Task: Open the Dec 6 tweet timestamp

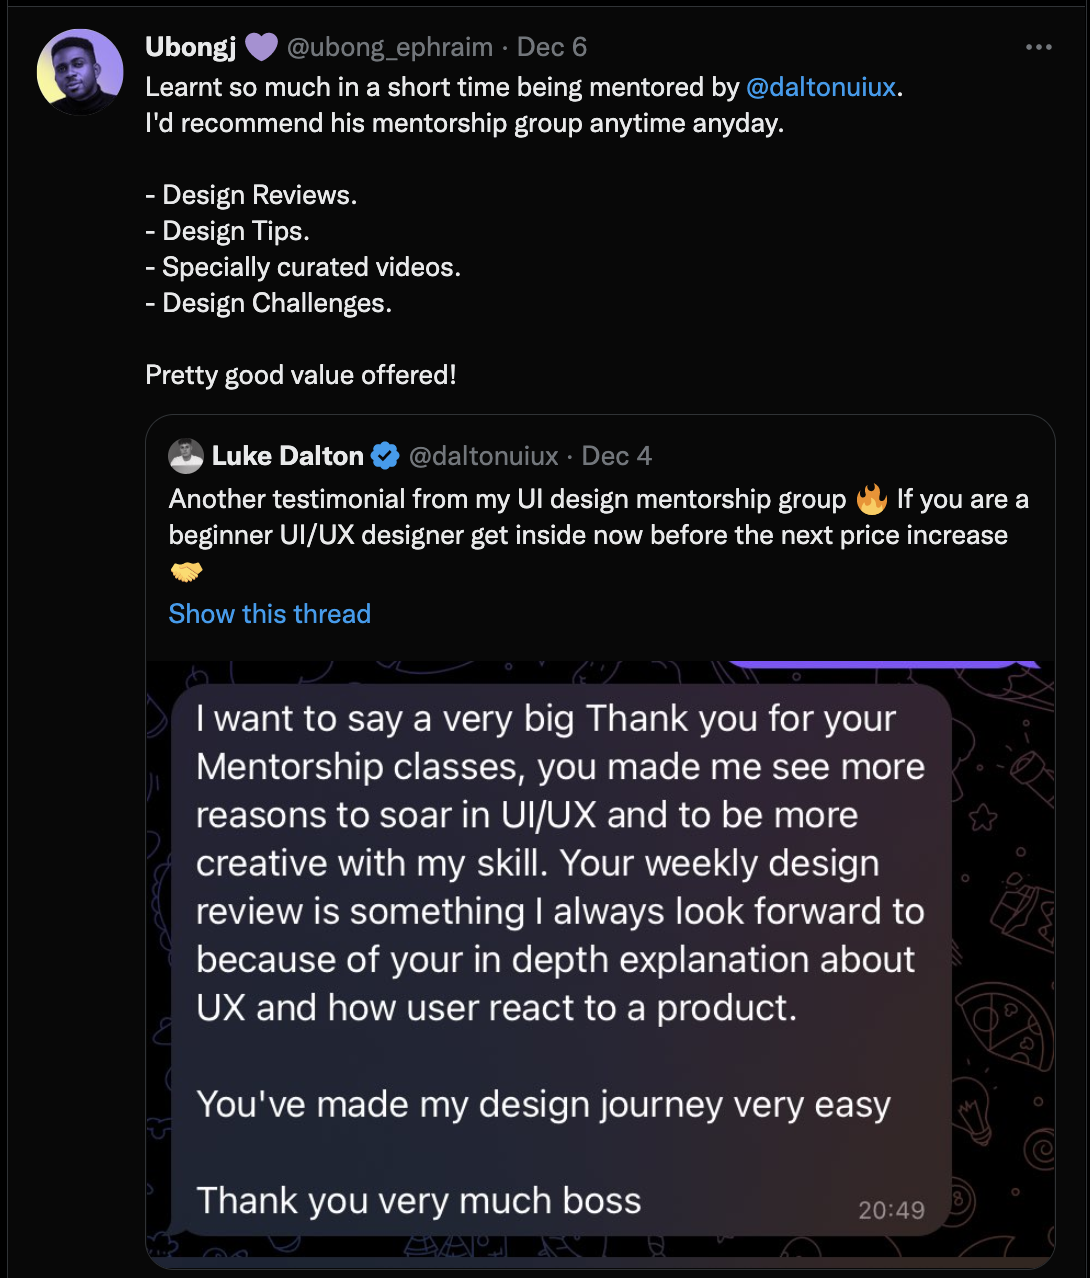Action: (551, 47)
